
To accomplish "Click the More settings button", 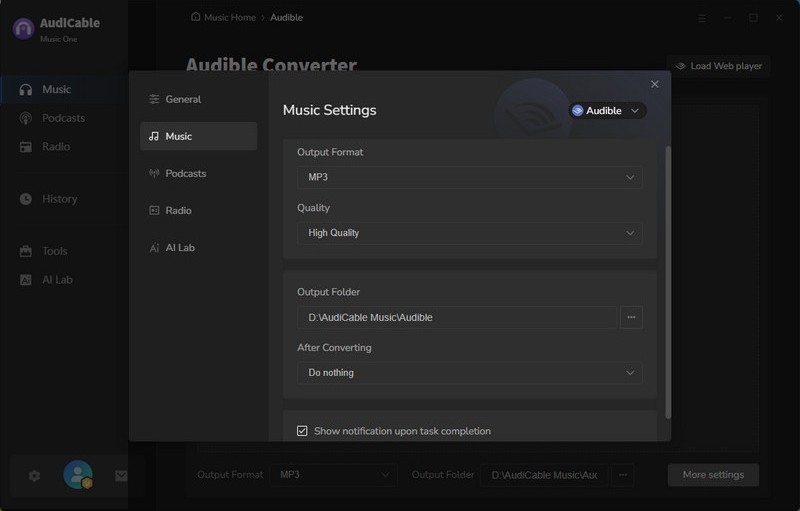I will [x=713, y=475].
